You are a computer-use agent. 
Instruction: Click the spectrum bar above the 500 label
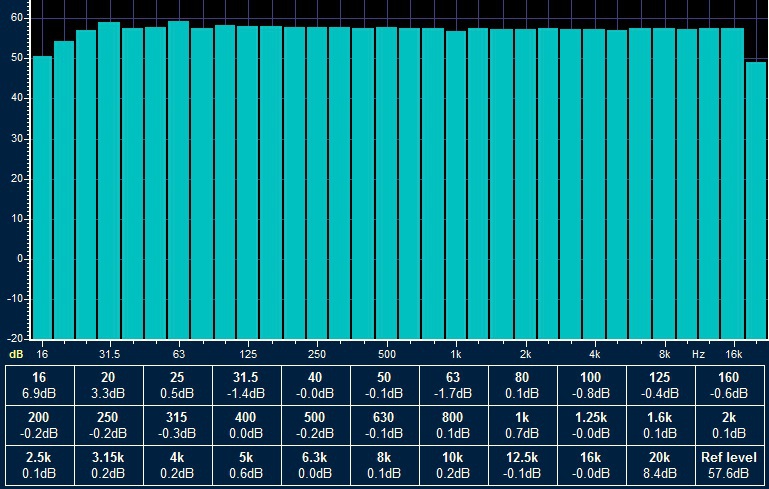[x=387, y=200]
